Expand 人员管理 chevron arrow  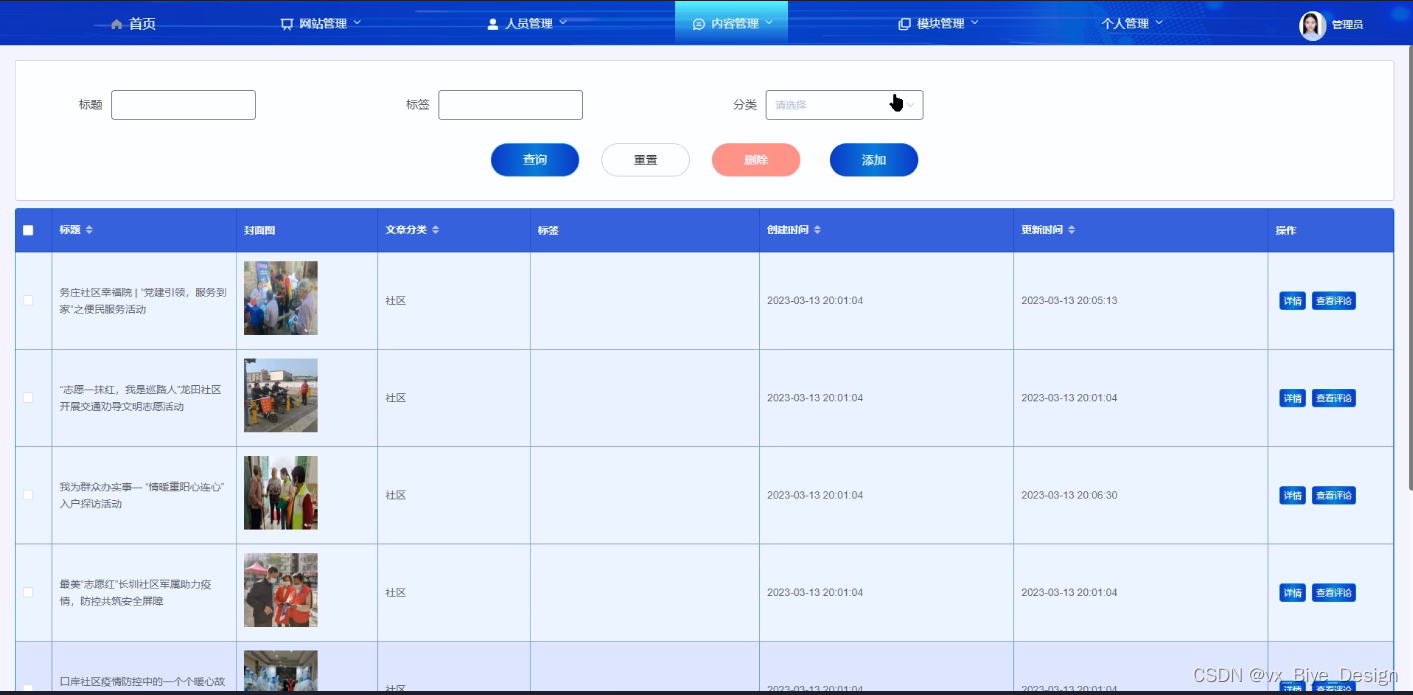(x=563, y=22)
